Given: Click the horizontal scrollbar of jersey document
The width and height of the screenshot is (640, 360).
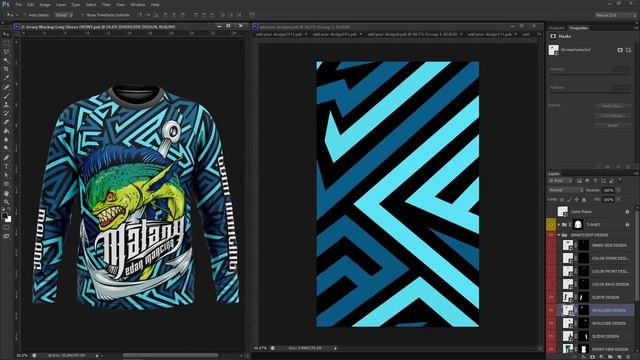Looking at the screenshot, I should point(170,356).
